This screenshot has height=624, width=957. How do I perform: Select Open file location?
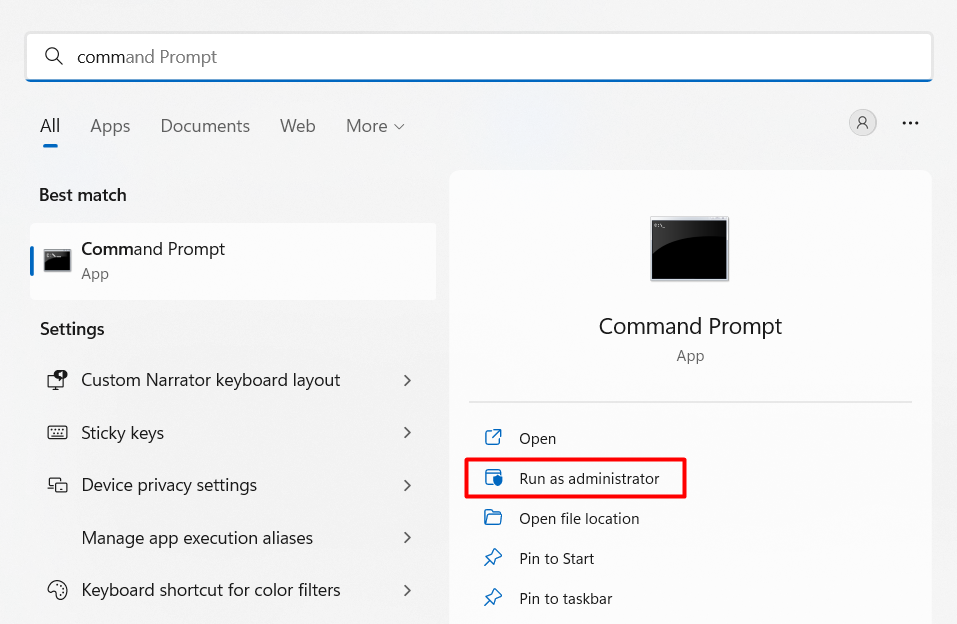(578, 519)
